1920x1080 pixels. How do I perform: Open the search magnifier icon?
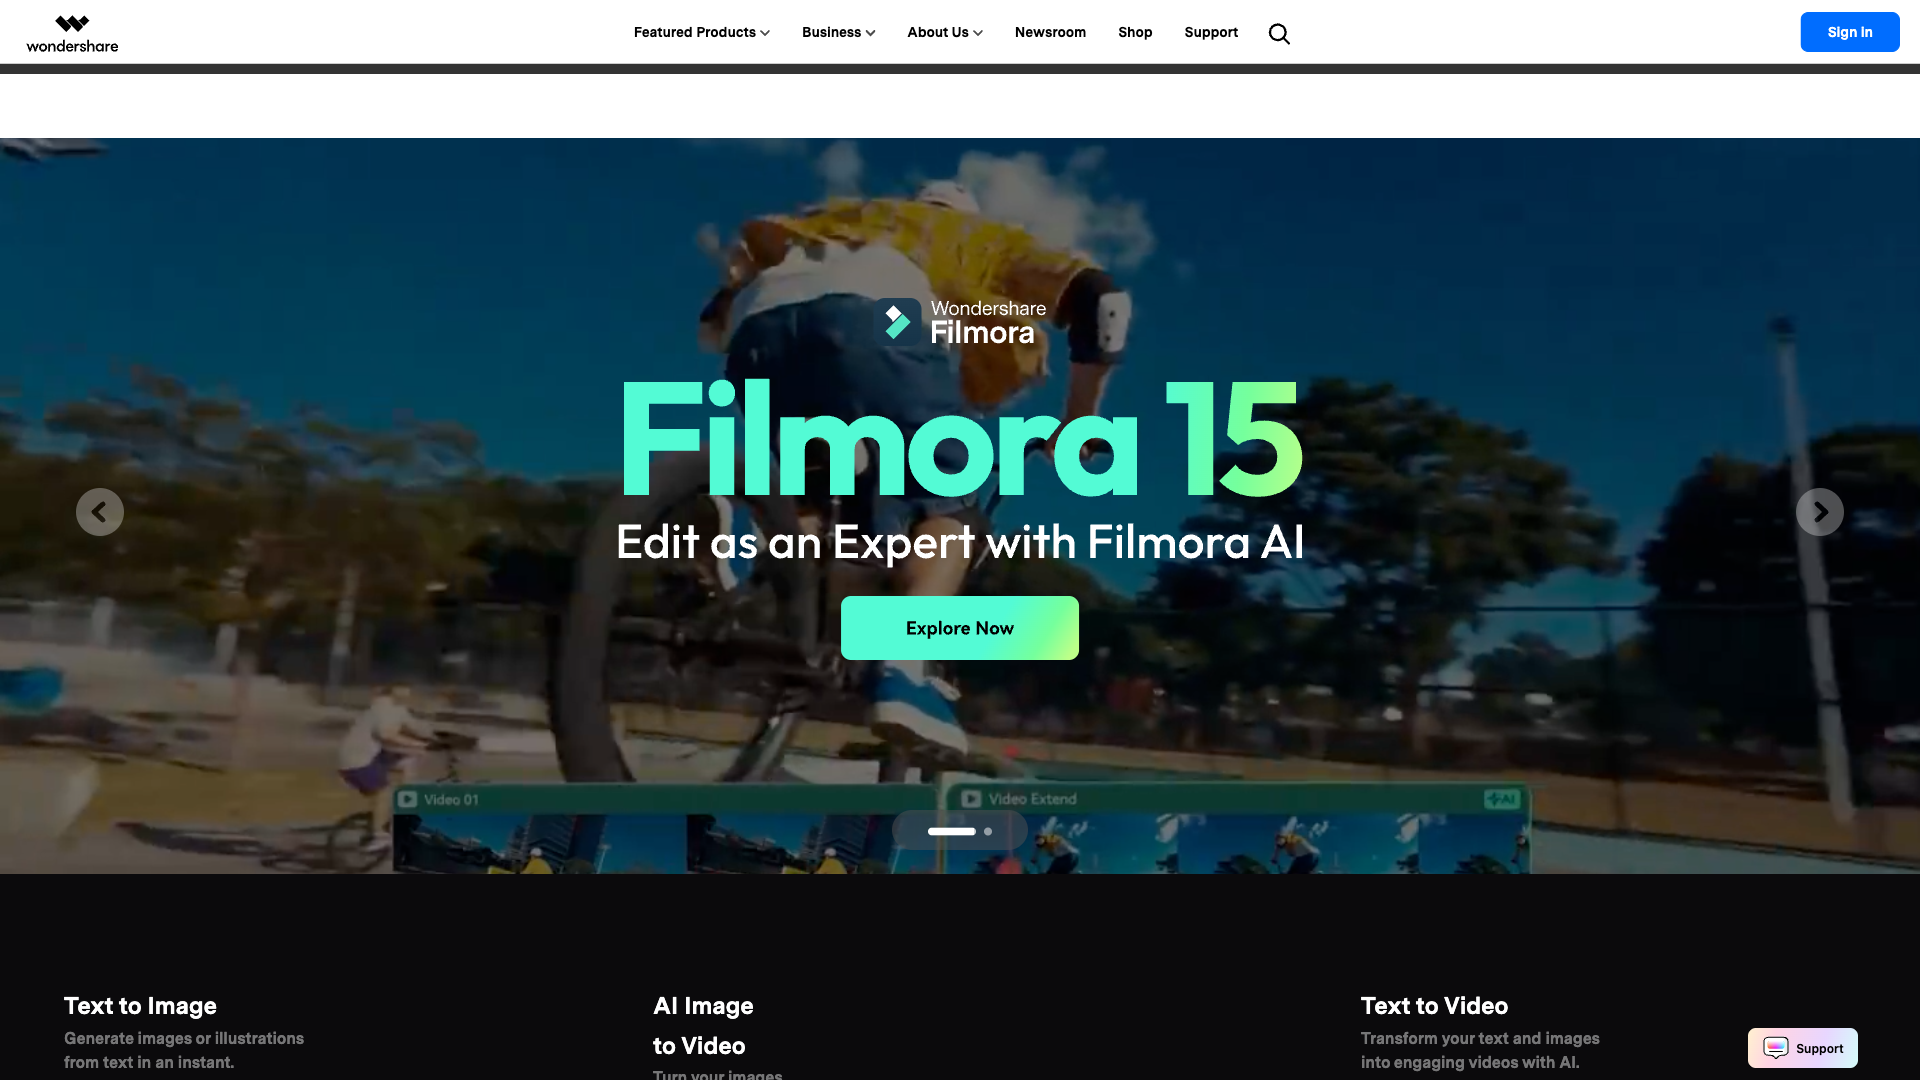[1279, 34]
